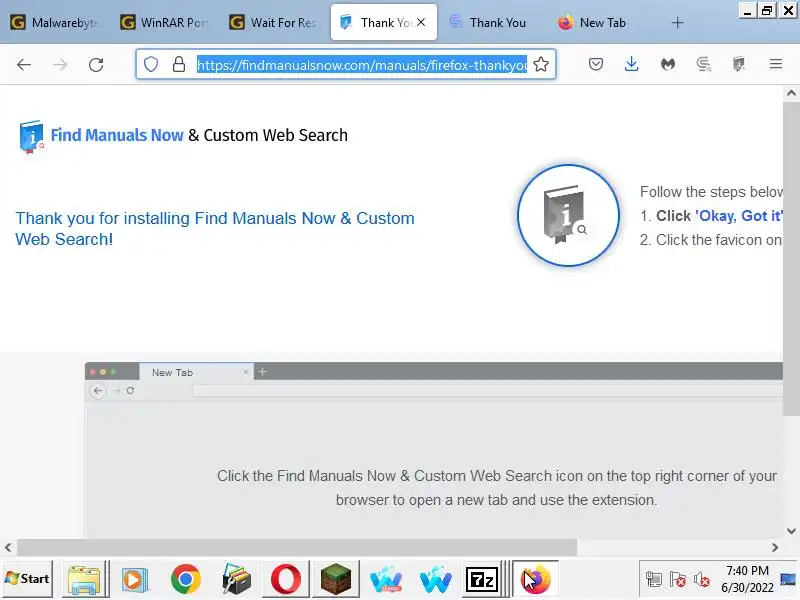Switch to the Wait For Res tab
This screenshot has height=600, width=800.
[274, 22]
